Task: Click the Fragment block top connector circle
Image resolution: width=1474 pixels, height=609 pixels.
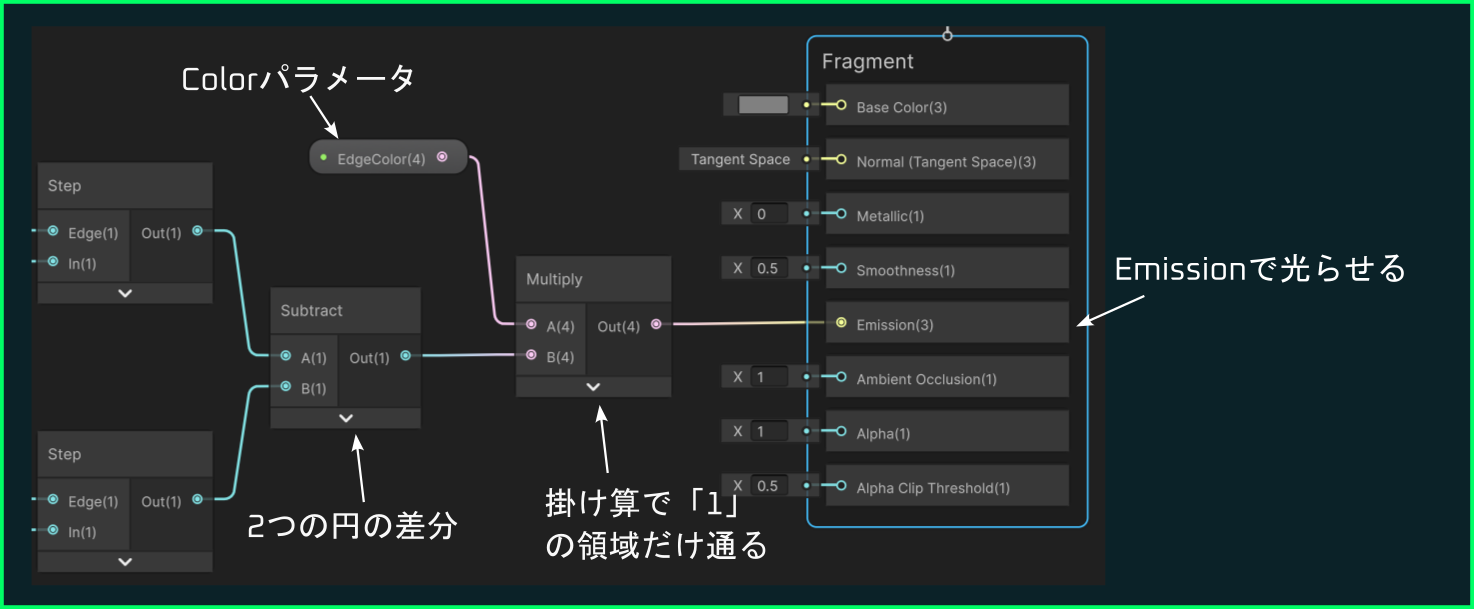Action: point(947,36)
